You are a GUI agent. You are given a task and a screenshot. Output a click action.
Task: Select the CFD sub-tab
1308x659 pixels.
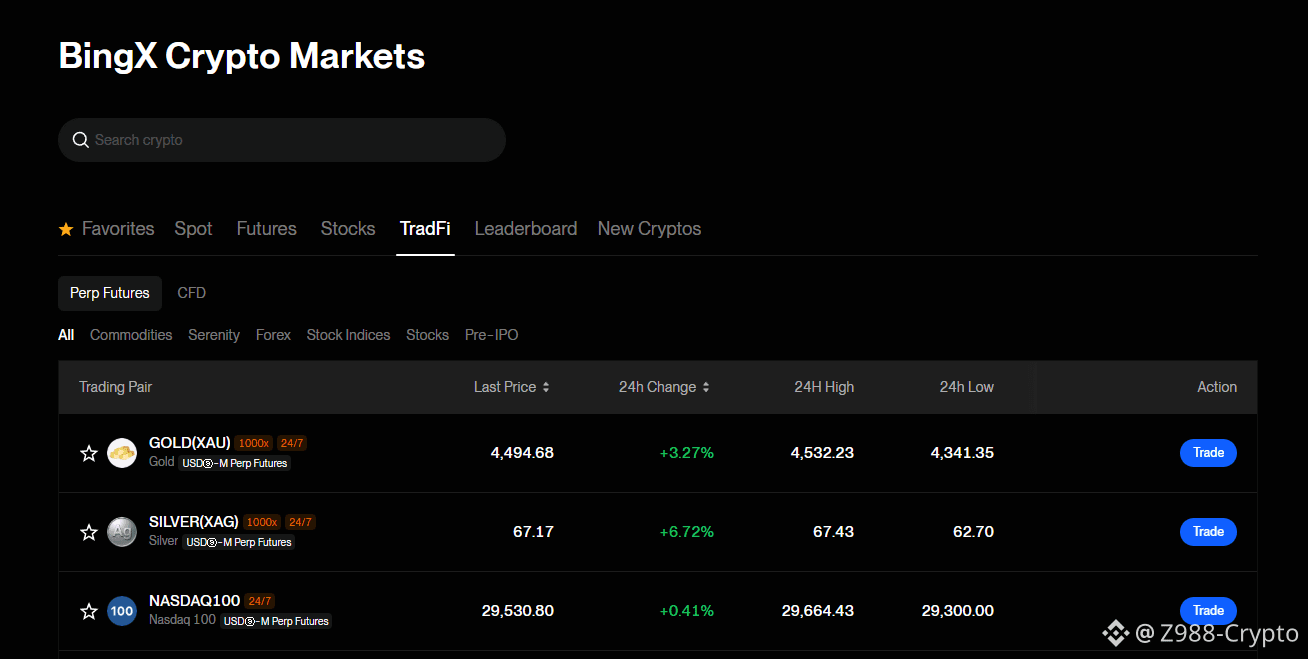[192, 293]
